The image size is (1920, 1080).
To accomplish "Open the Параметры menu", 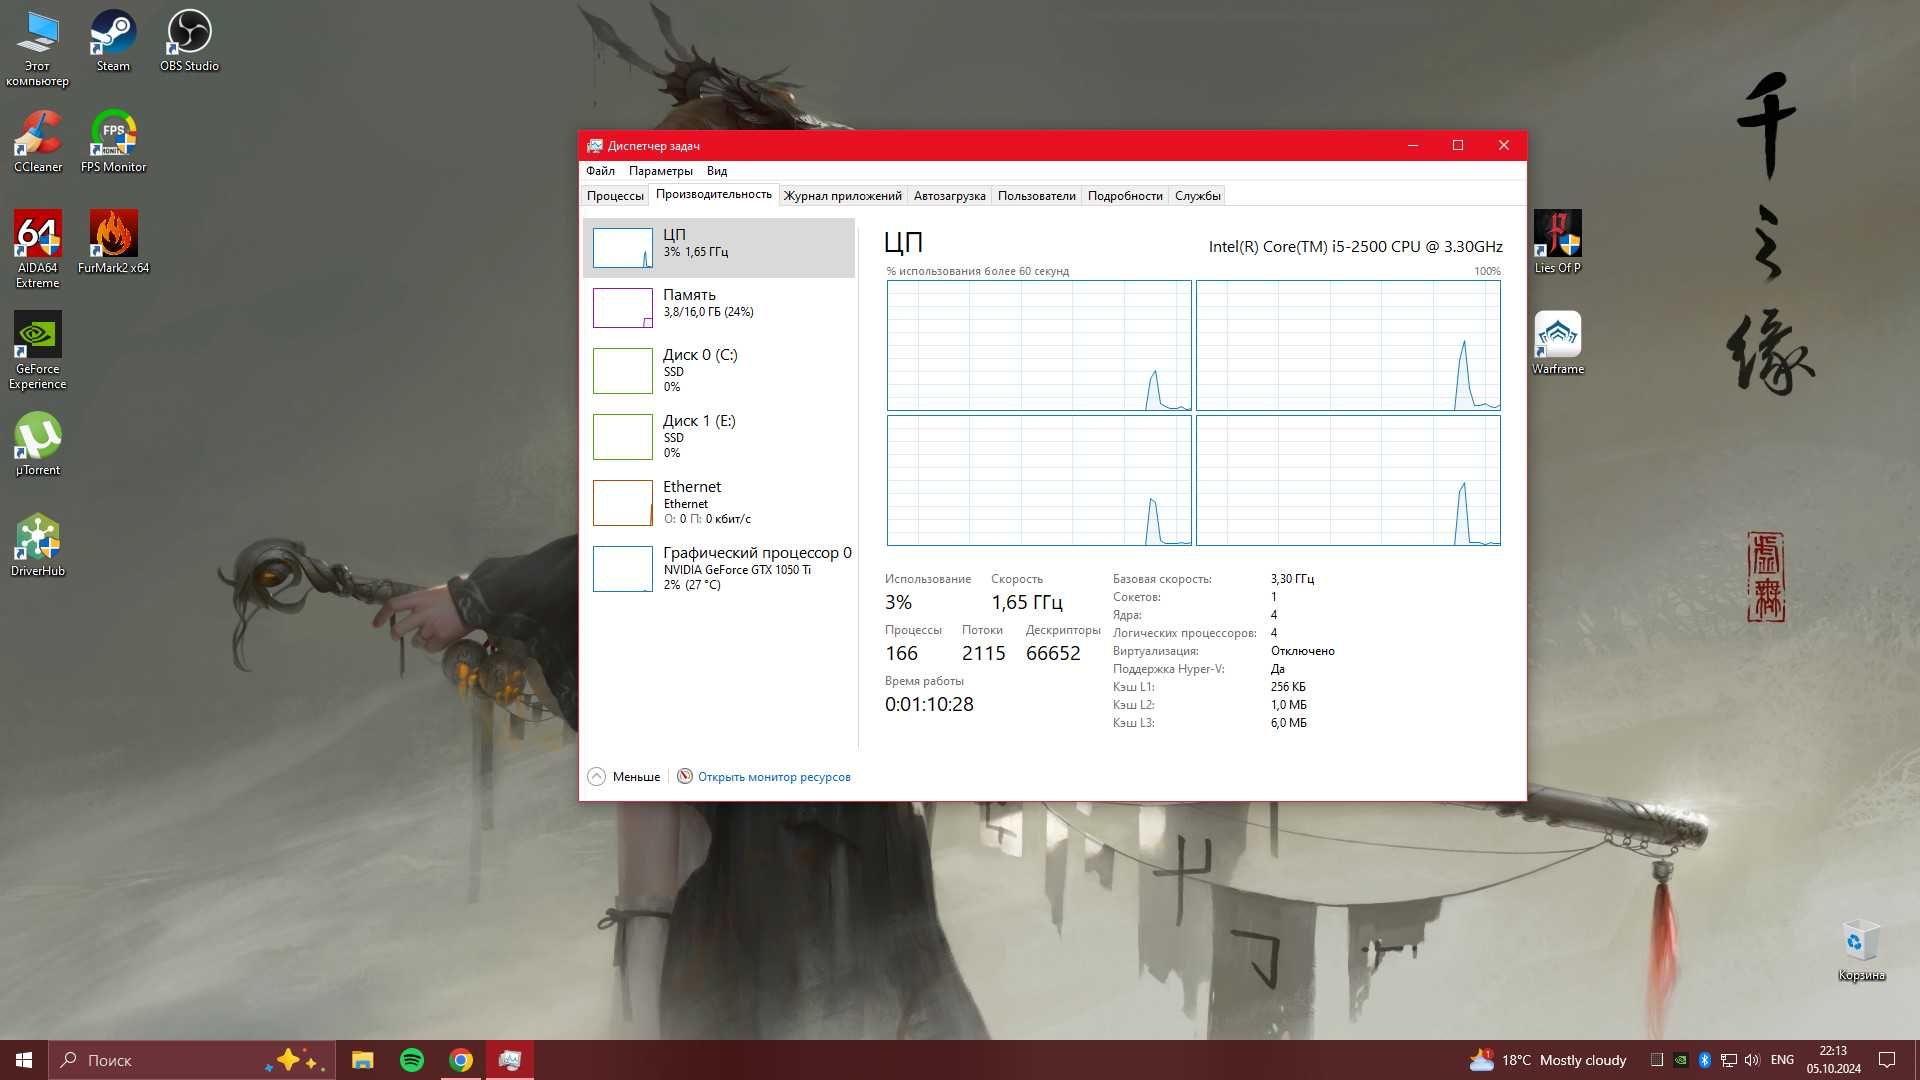I will 661,171.
